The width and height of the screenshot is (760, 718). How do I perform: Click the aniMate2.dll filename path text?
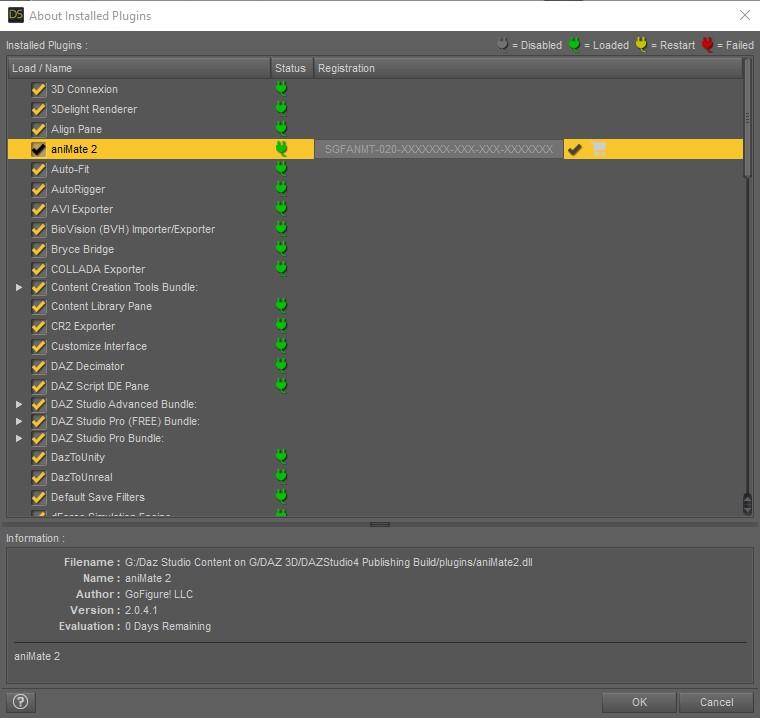point(329,562)
